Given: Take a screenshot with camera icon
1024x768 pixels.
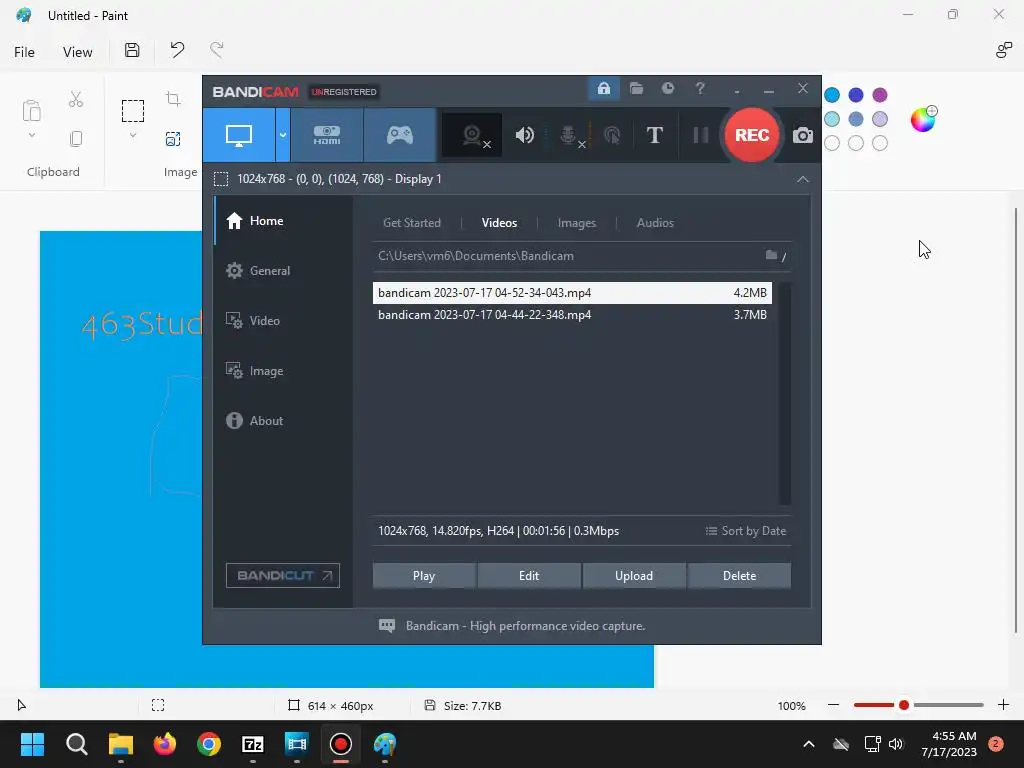Looking at the screenshot, I should click(803, 135).
